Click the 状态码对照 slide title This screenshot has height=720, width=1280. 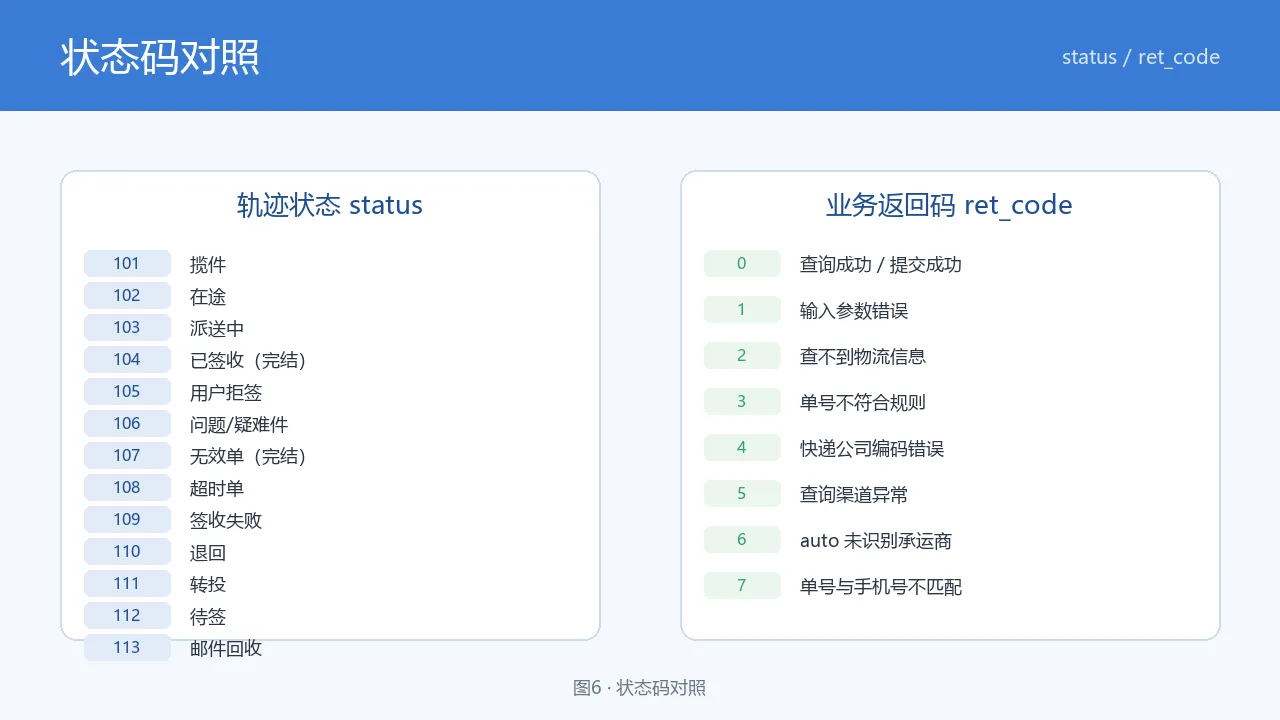(x=160, y=57)
